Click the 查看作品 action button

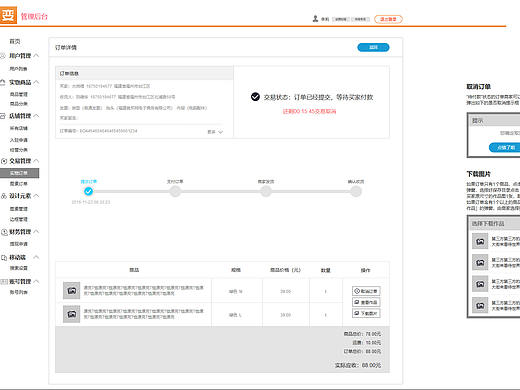[x=366, y=302]
